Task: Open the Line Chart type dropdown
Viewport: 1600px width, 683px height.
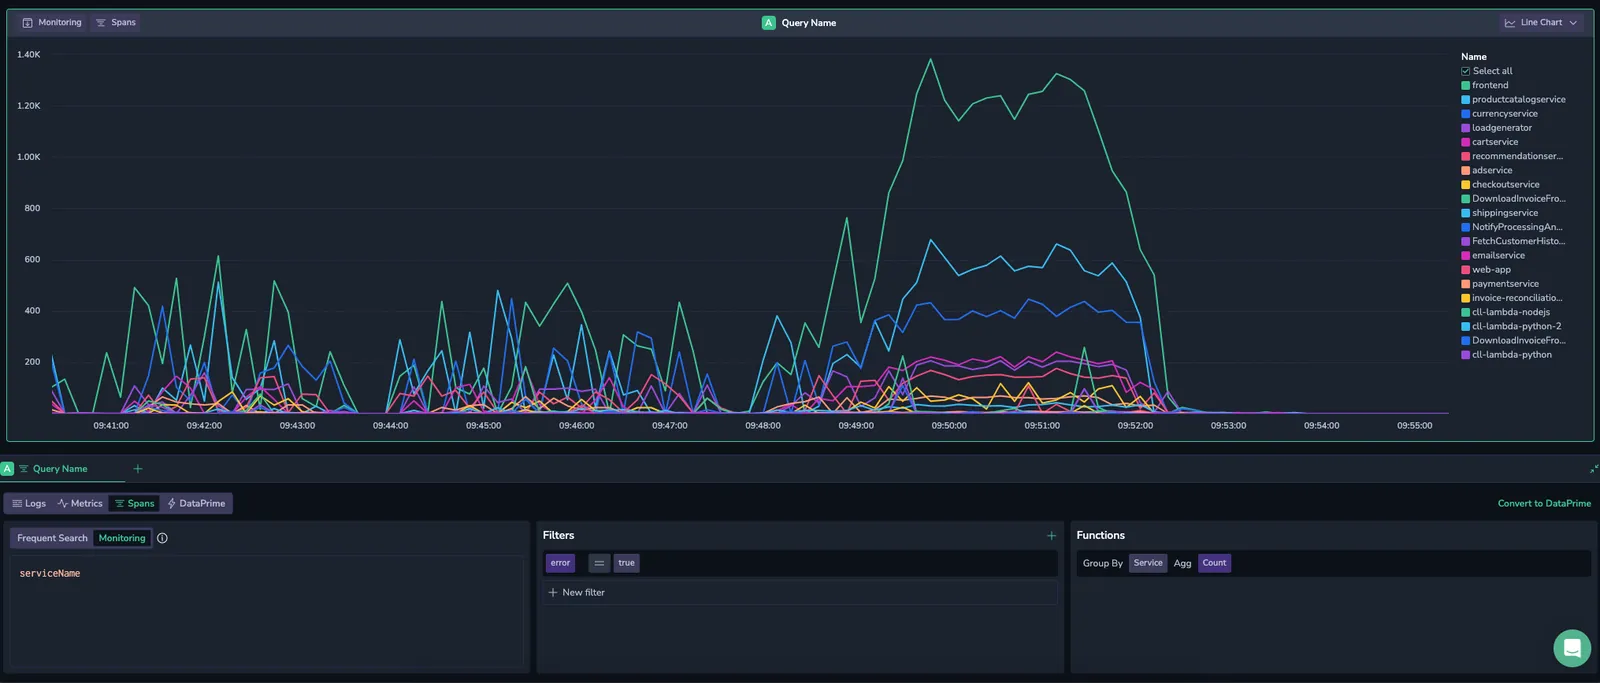Action: click(1541, 23)
